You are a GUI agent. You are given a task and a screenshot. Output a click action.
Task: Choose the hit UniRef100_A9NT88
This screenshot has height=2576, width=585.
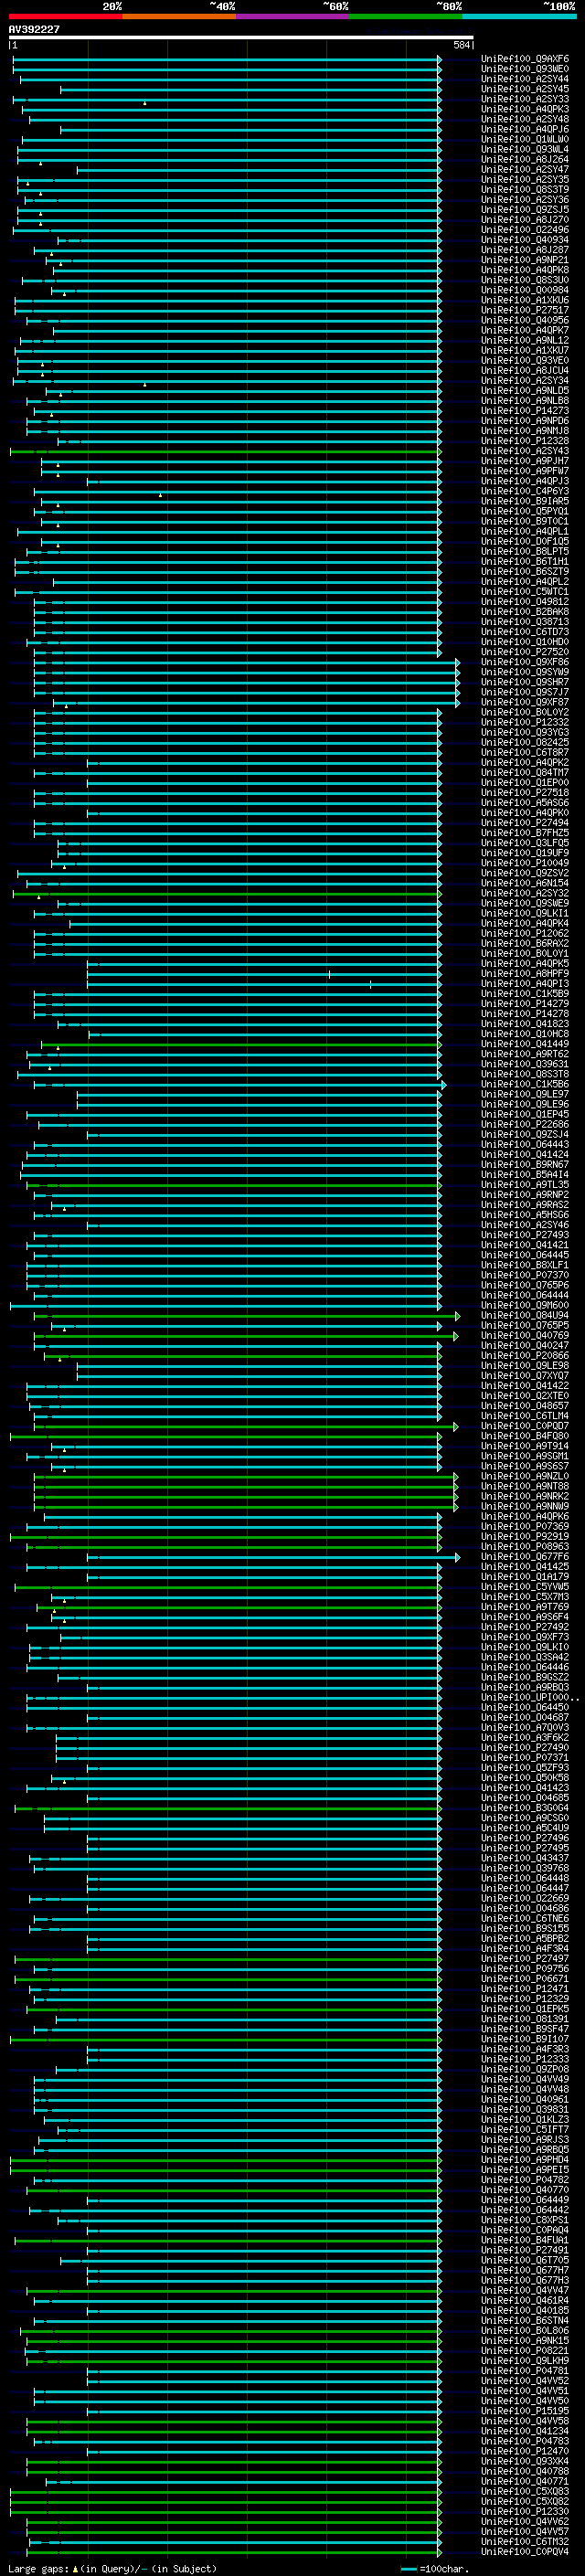click(525, 1487)
